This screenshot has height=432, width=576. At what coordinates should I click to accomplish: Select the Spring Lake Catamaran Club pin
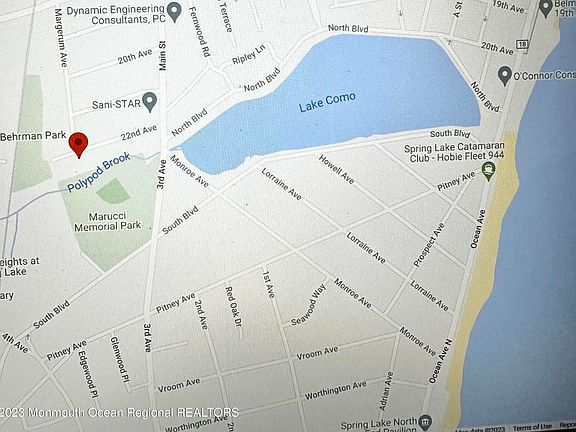pyautogui.click(x=488, y=171)
